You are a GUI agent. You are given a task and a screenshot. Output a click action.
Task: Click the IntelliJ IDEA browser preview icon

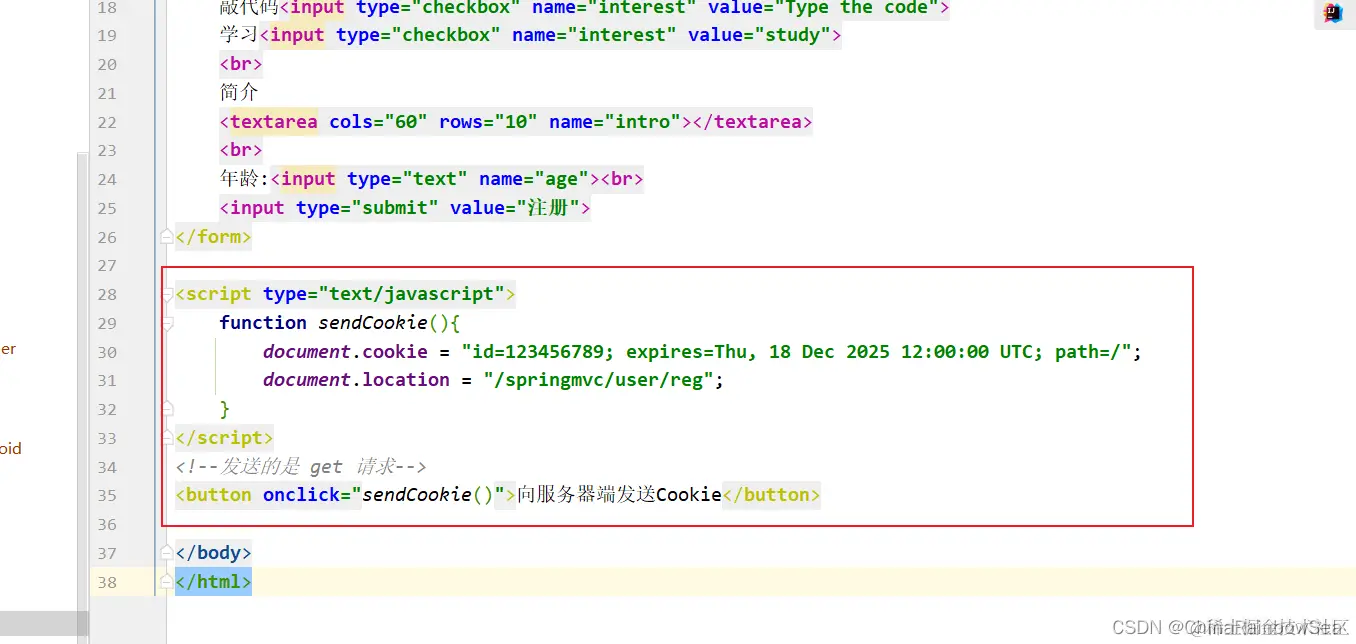(x=1332, y=13)
